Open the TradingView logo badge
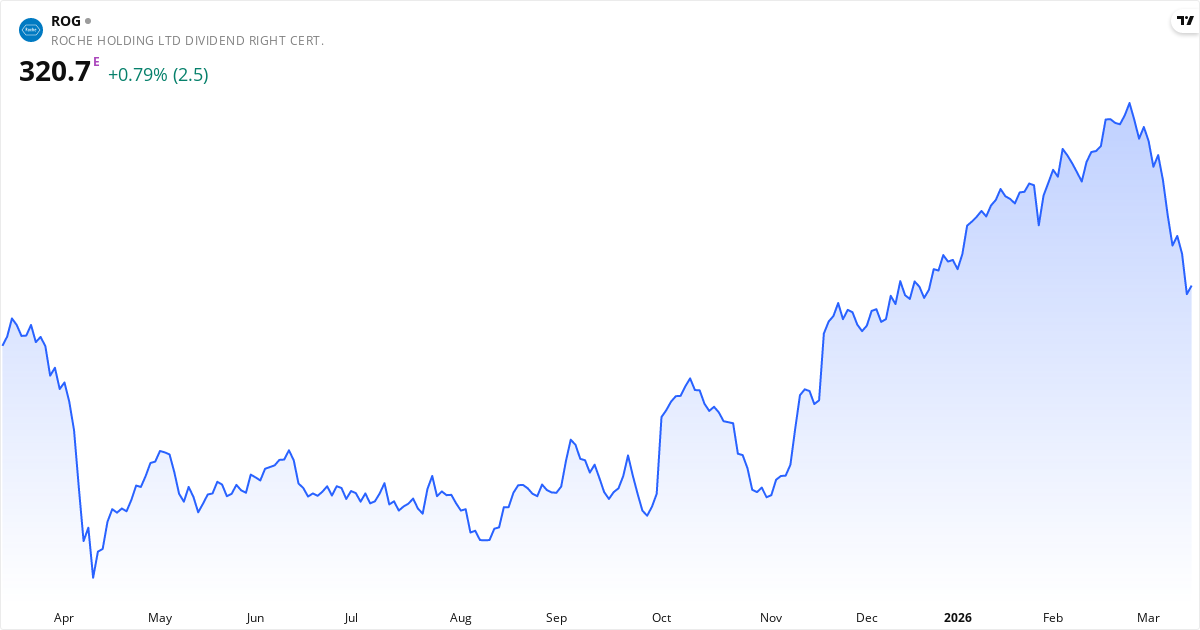This screenshot has height=630, width=1200. [x=1184, y=22]
